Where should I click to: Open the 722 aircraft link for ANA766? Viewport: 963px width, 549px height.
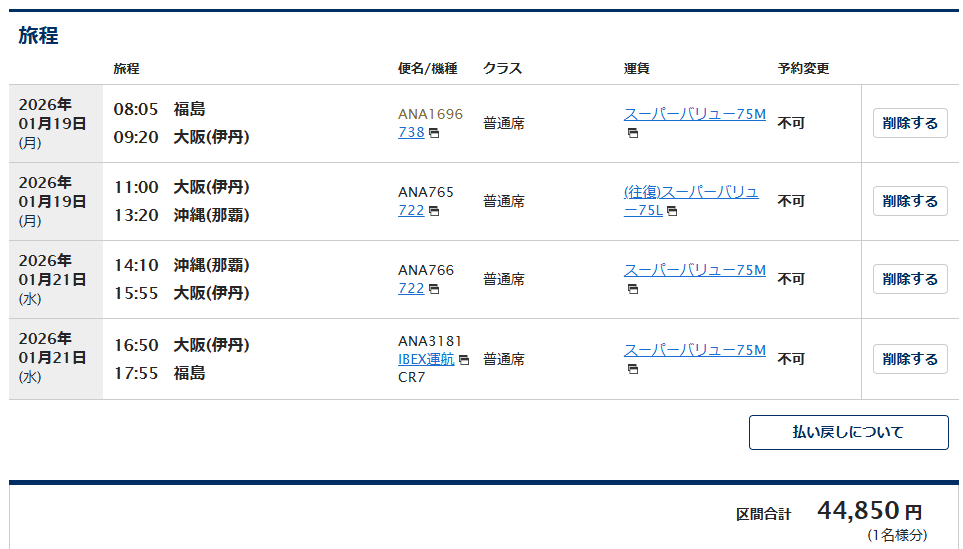(x=411, y=288)
